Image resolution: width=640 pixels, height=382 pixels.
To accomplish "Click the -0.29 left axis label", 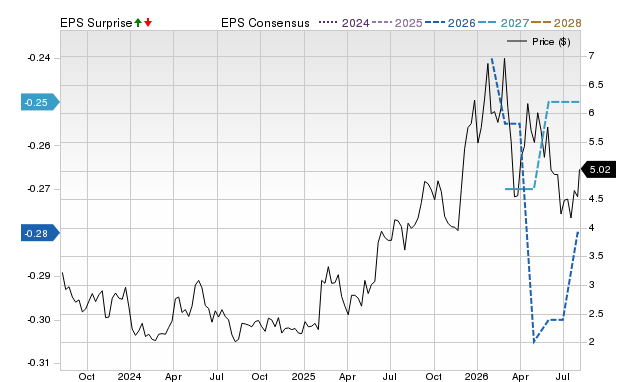I will (x=39, y=276).
